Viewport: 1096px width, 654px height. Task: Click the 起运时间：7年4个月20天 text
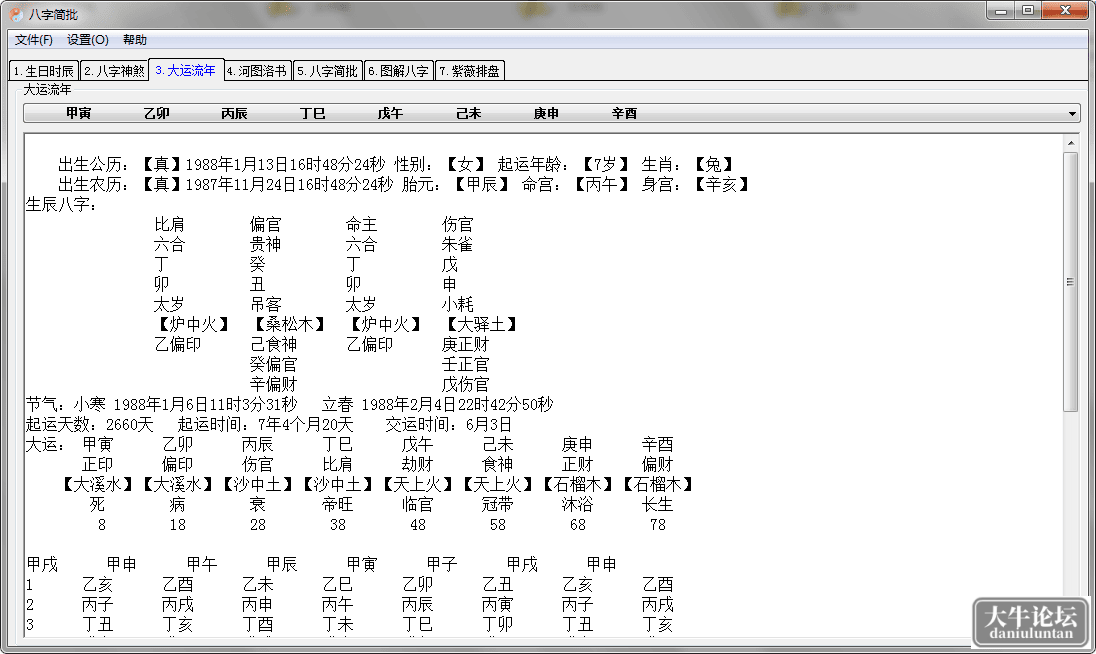click(266, 425)
